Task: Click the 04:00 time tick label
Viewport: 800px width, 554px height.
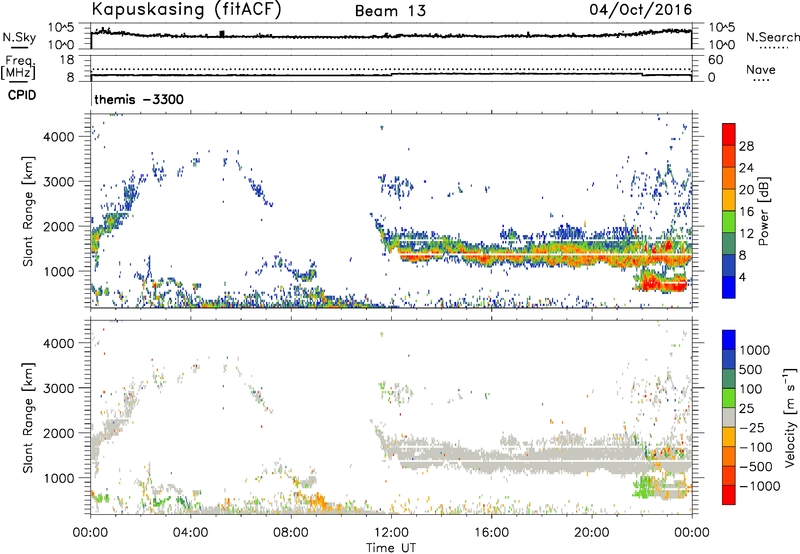Action: coord(191,533)
